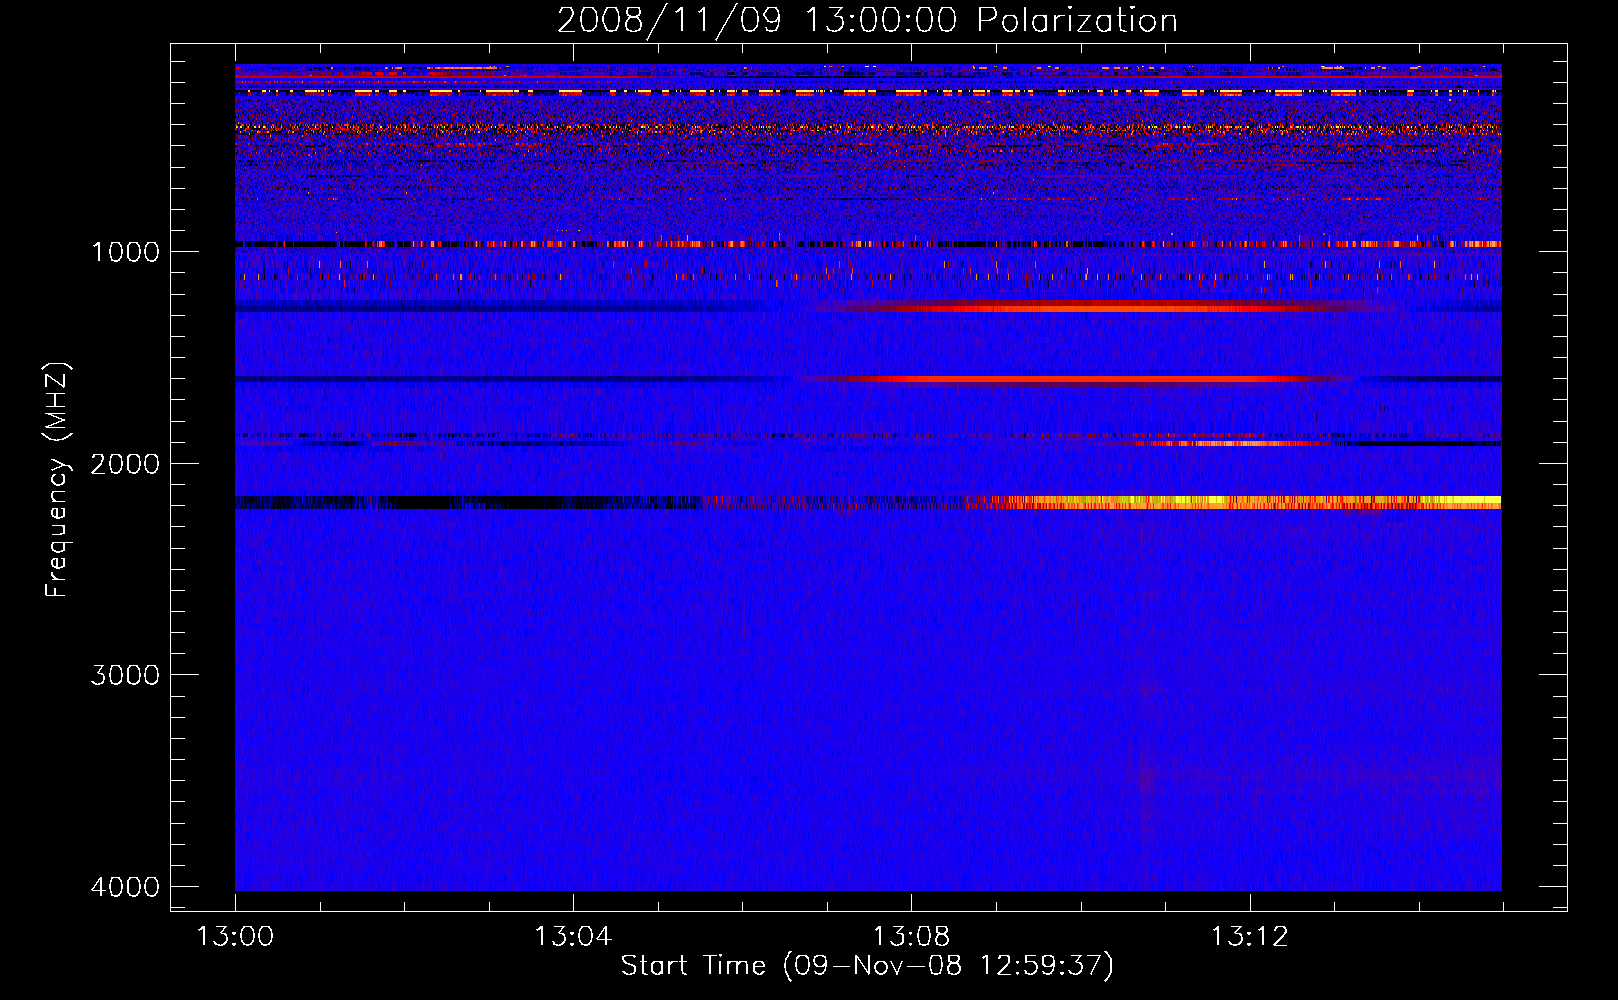The height and width of the screenshot is (1000, 1618).
Task: Click the 1000 frequency tick label
Action: [125, 252]
